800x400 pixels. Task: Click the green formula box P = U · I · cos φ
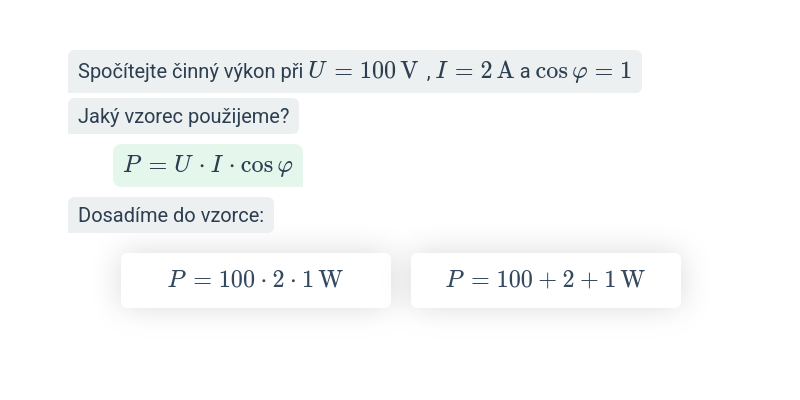point(208,165)
